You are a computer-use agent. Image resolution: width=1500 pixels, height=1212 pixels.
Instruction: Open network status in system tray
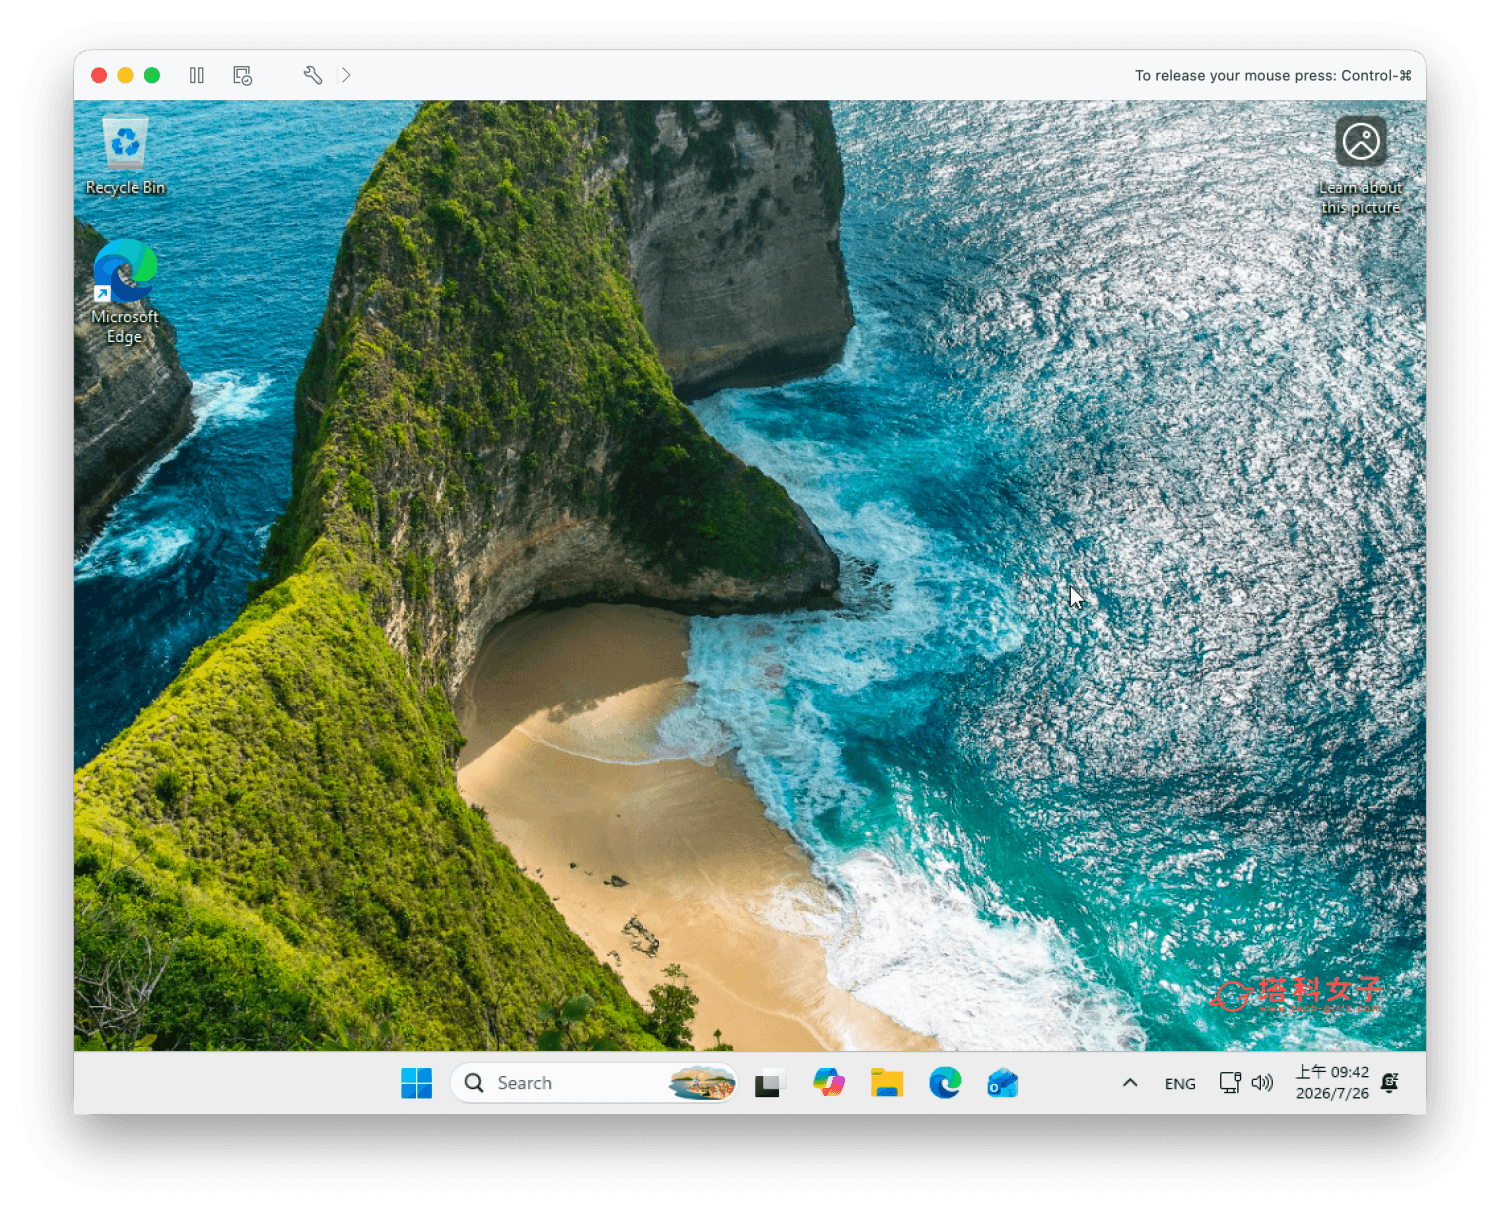[x=1230, y=1083]
